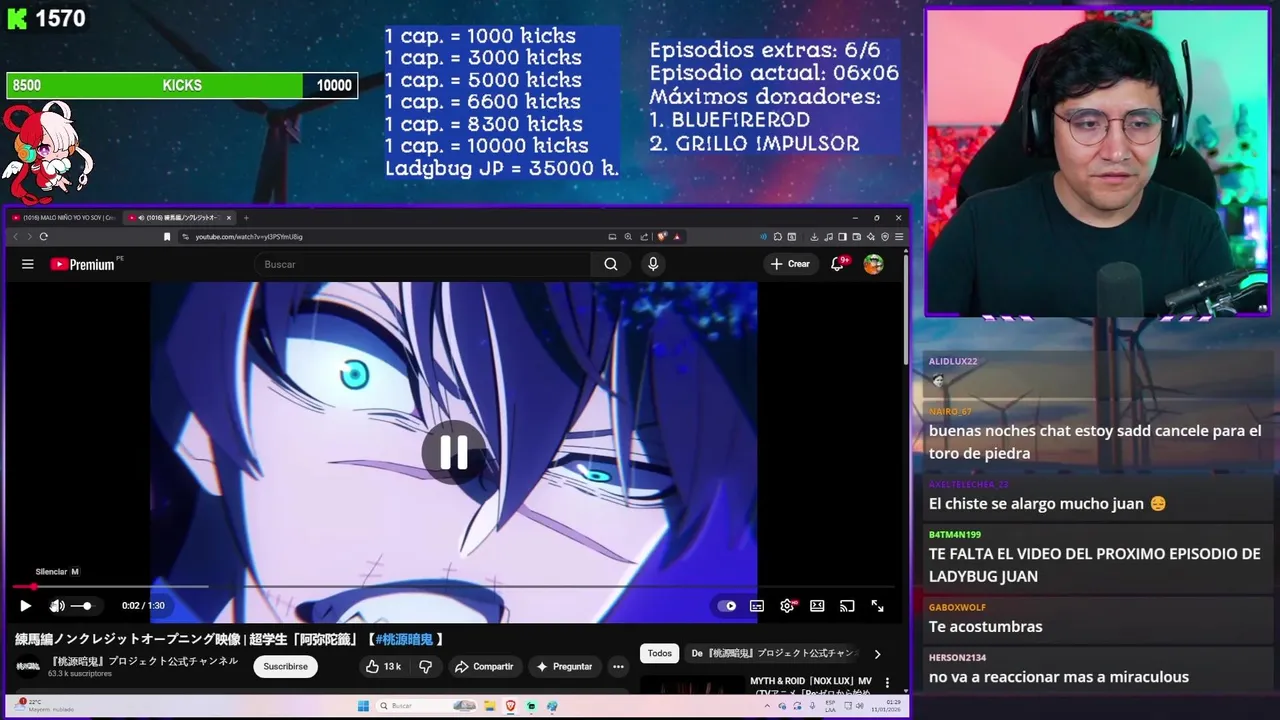Click the channel avatar under video
The image size is (1280, 720).
click(x=27, y=666)
